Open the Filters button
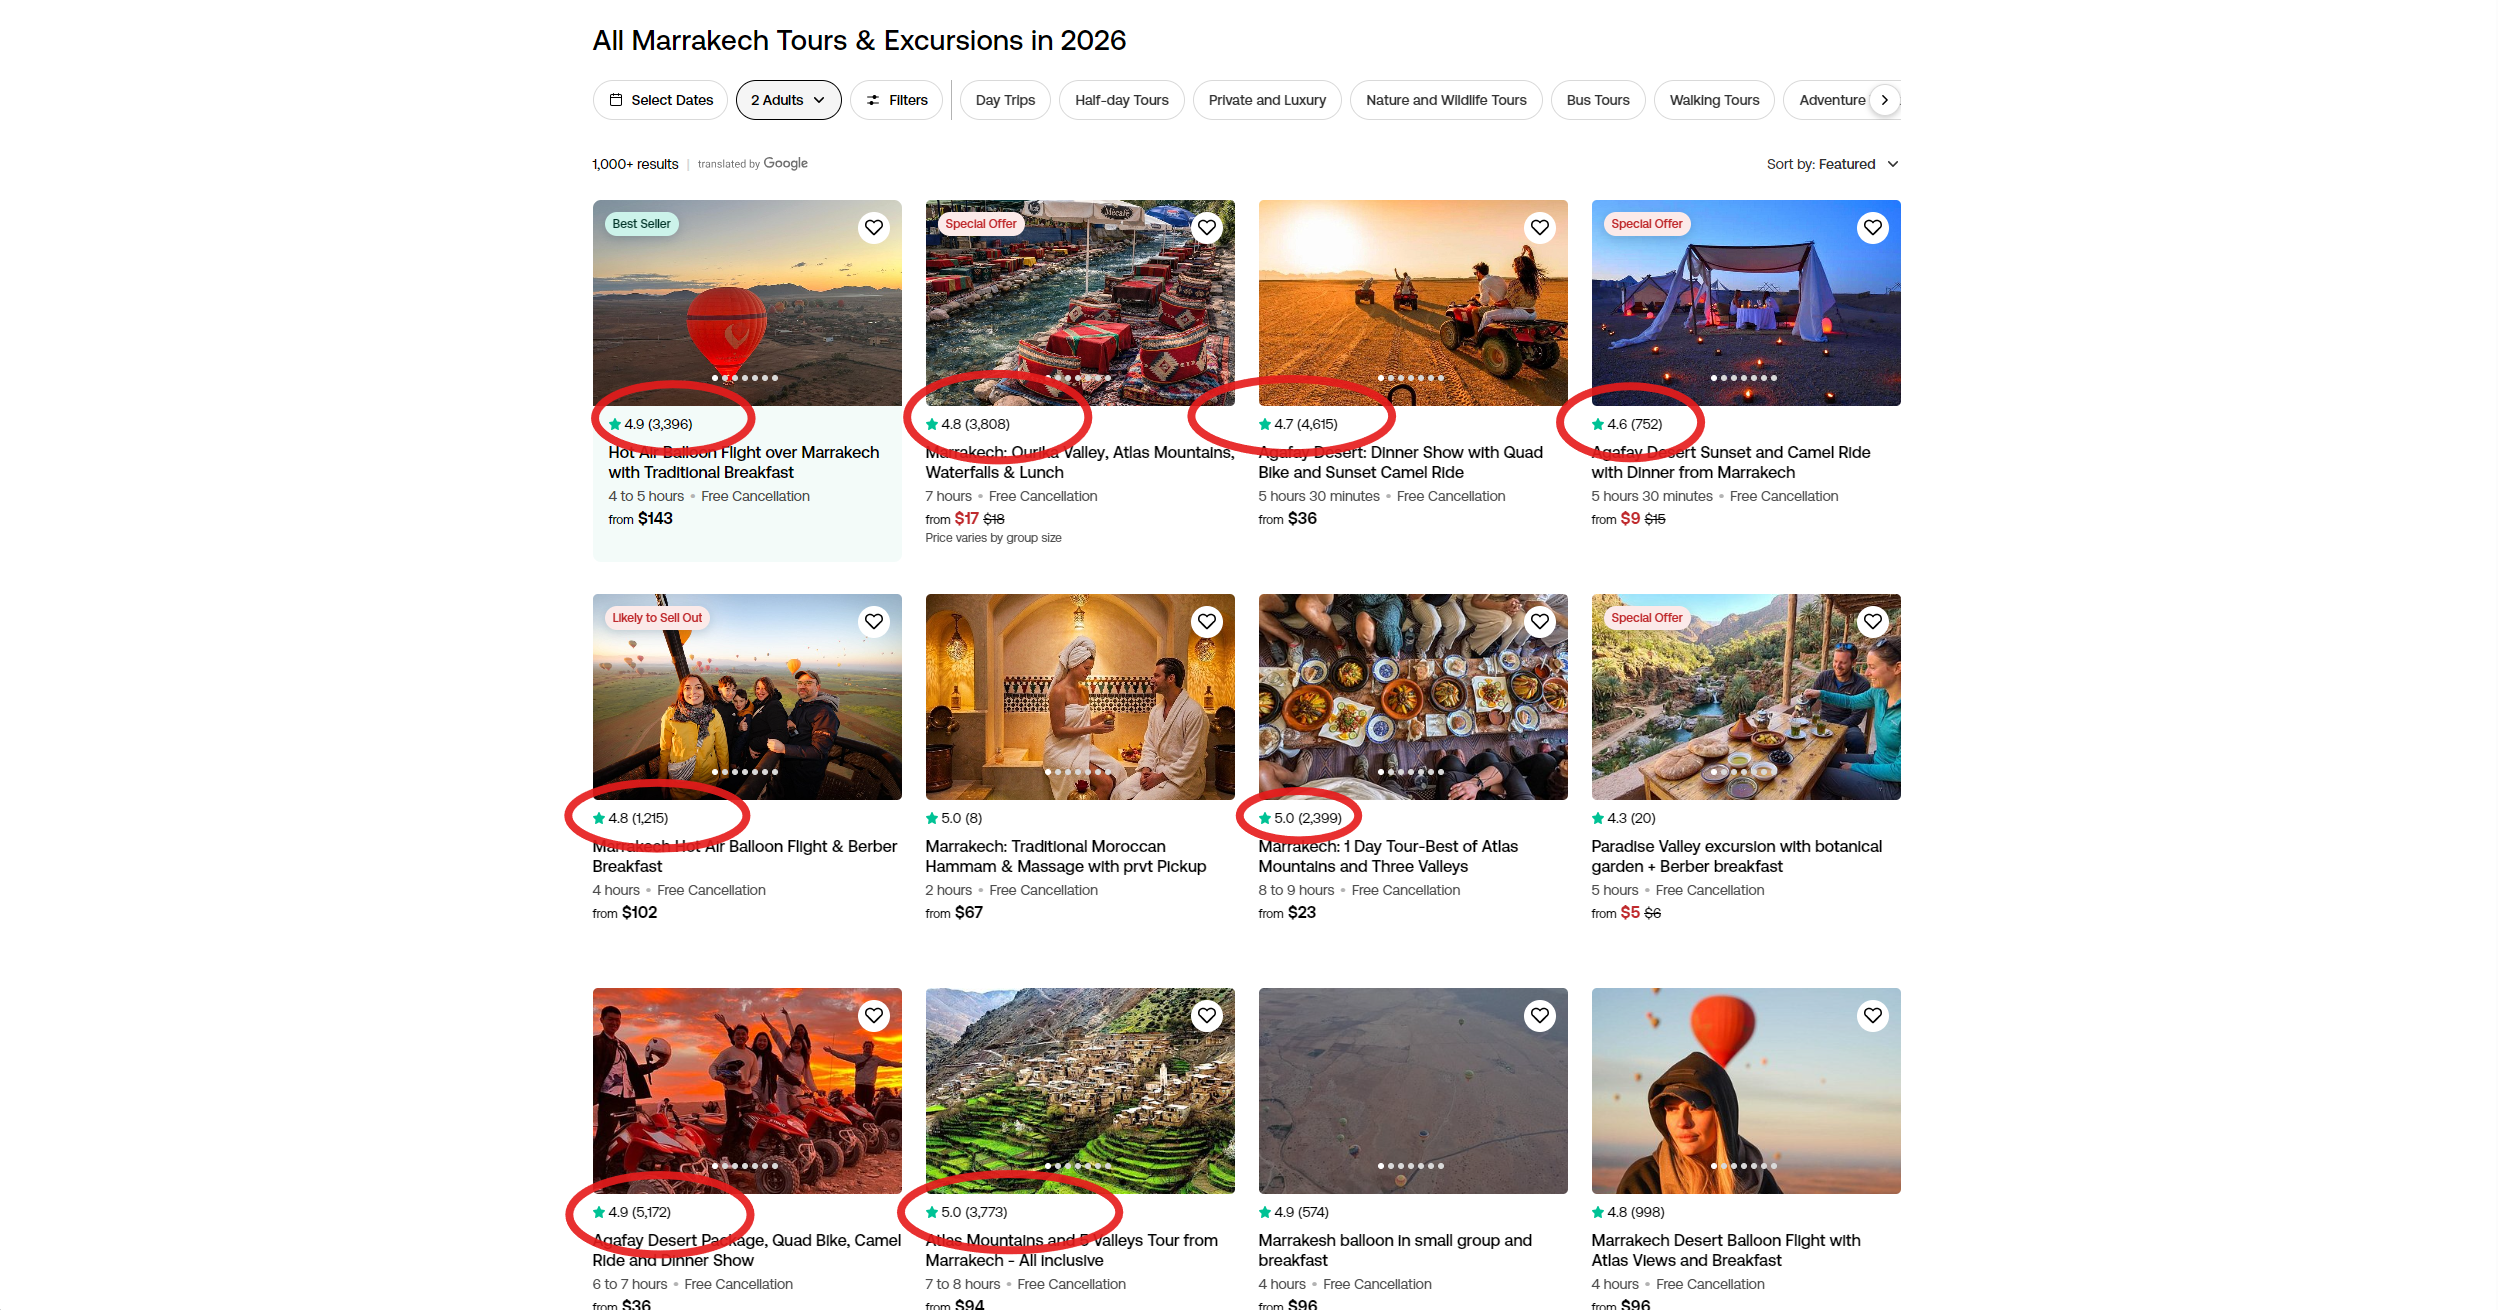The height and width of the screenshot is (1310, 2498). point(896,100)
